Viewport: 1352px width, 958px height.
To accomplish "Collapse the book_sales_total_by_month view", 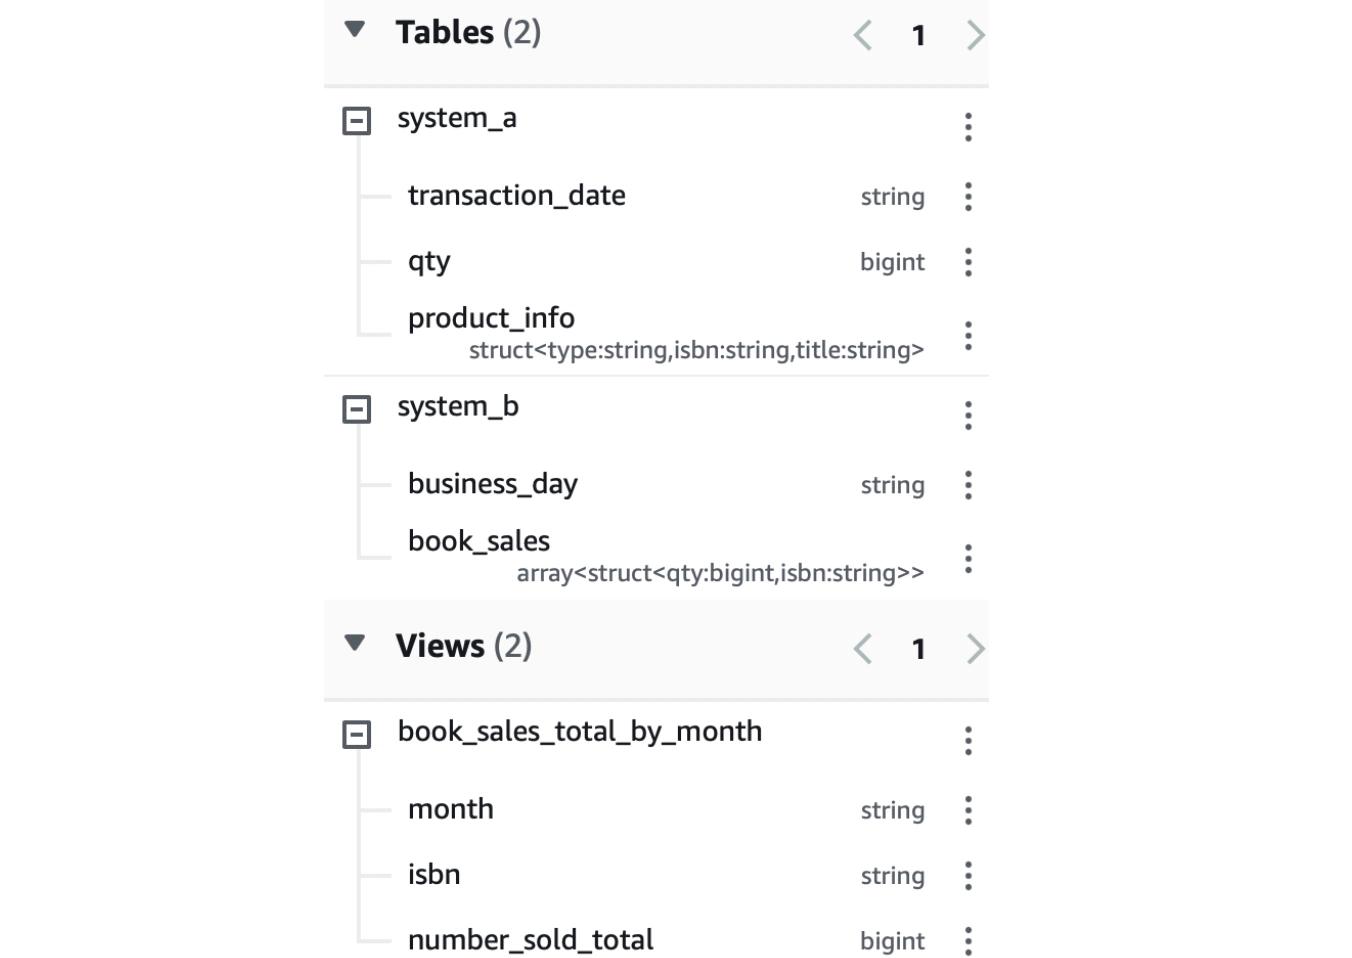I will point(357,735).
